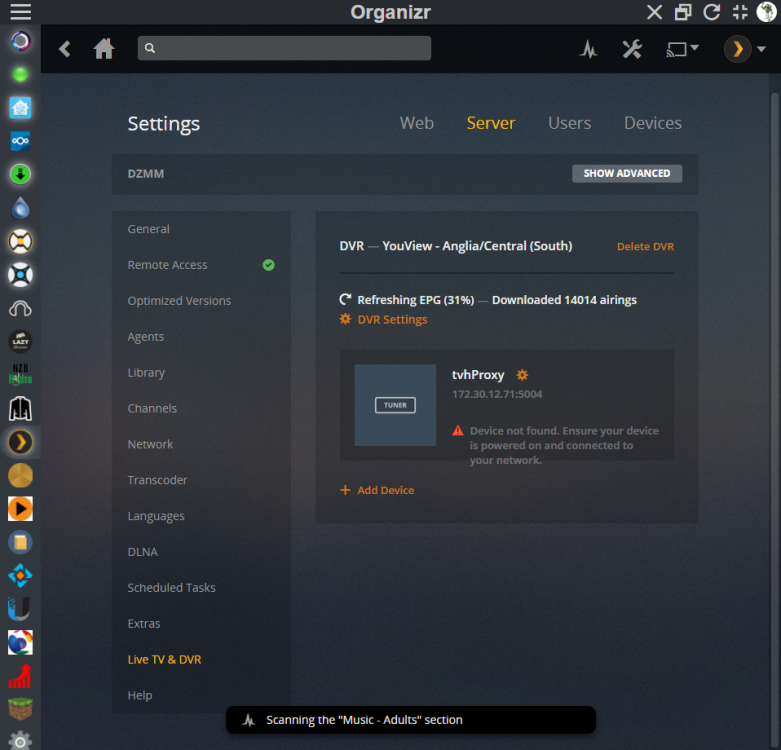Viewport: 781px width, 750px height.
Task: Open Extras settings
Action: coord(144,624)
